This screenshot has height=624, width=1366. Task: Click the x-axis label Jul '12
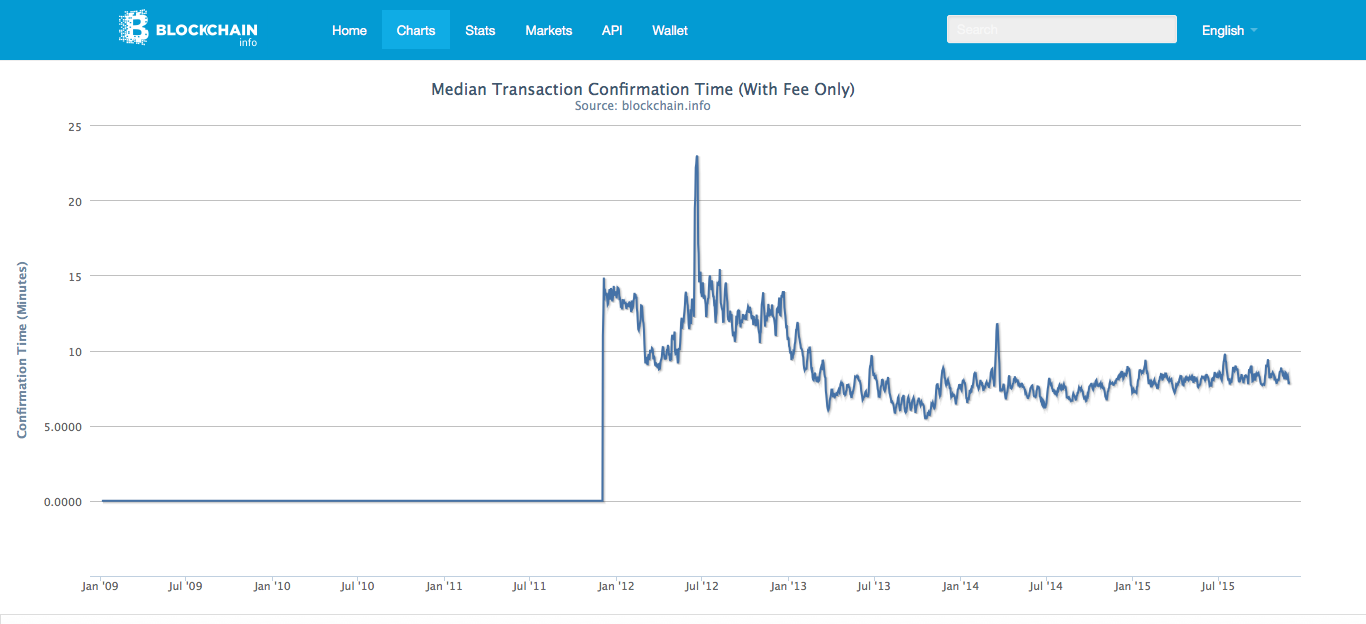(x=702, y=586)
